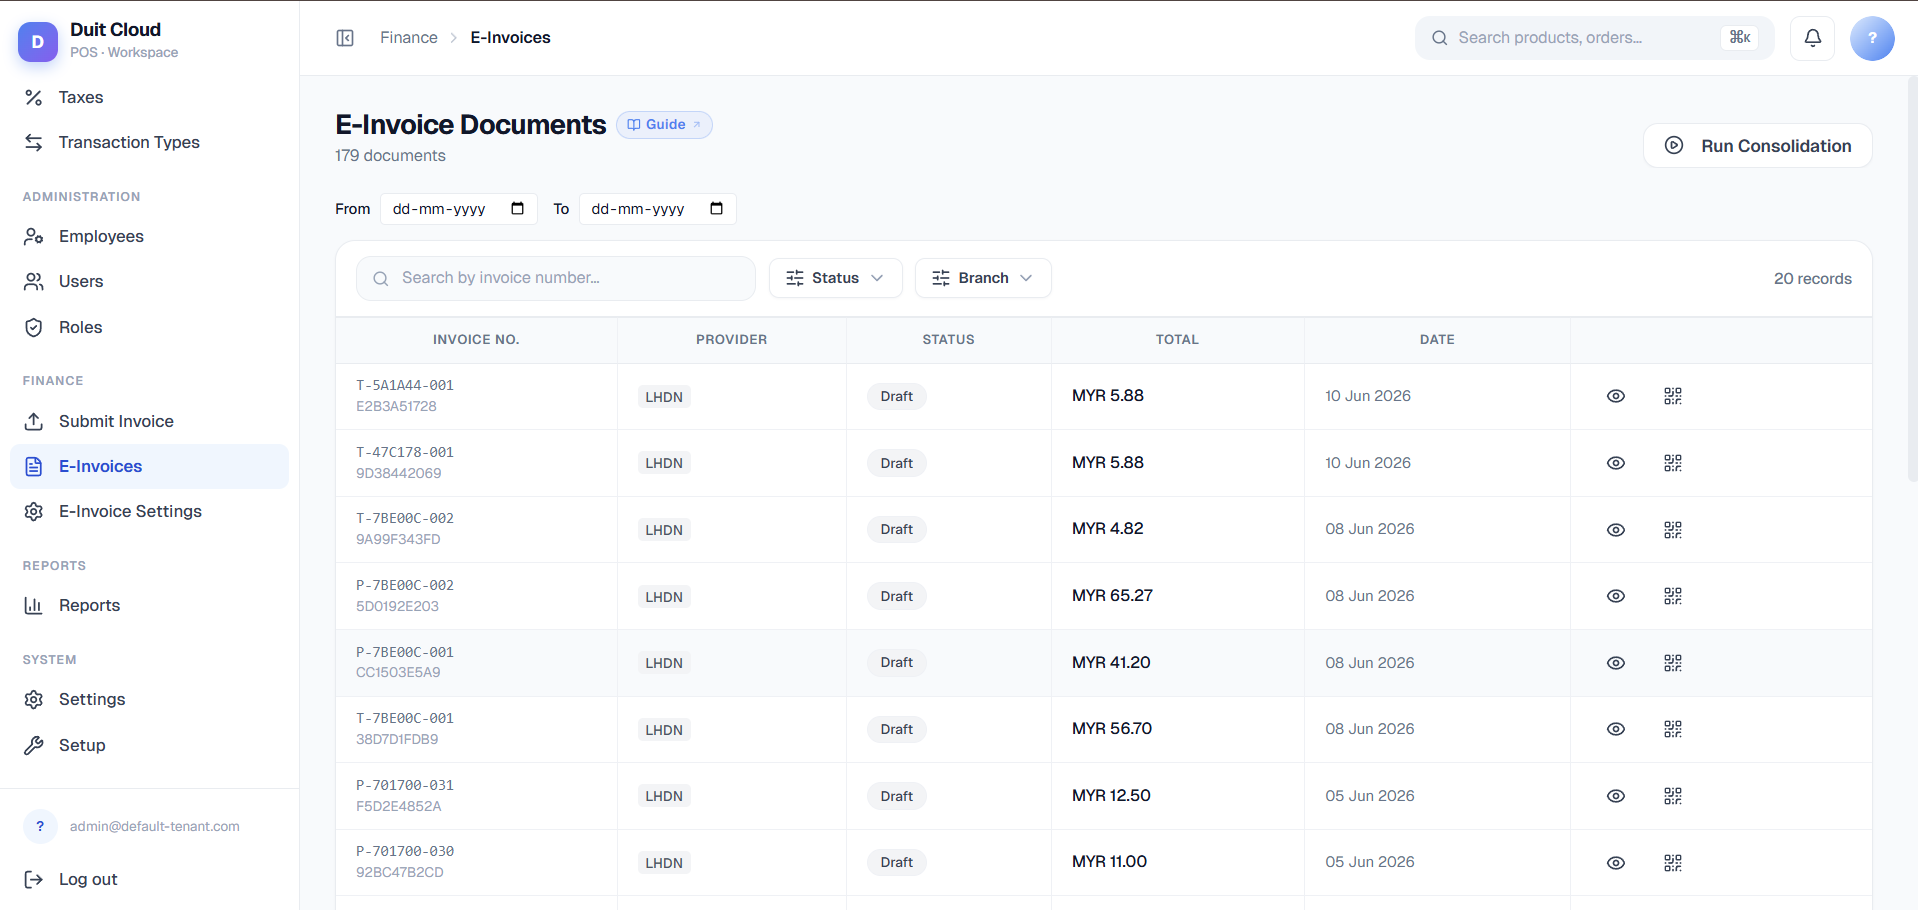View invoice T-47C178-001 with eye icon
Viewport: 1918px width, 910px height.
1616,463
